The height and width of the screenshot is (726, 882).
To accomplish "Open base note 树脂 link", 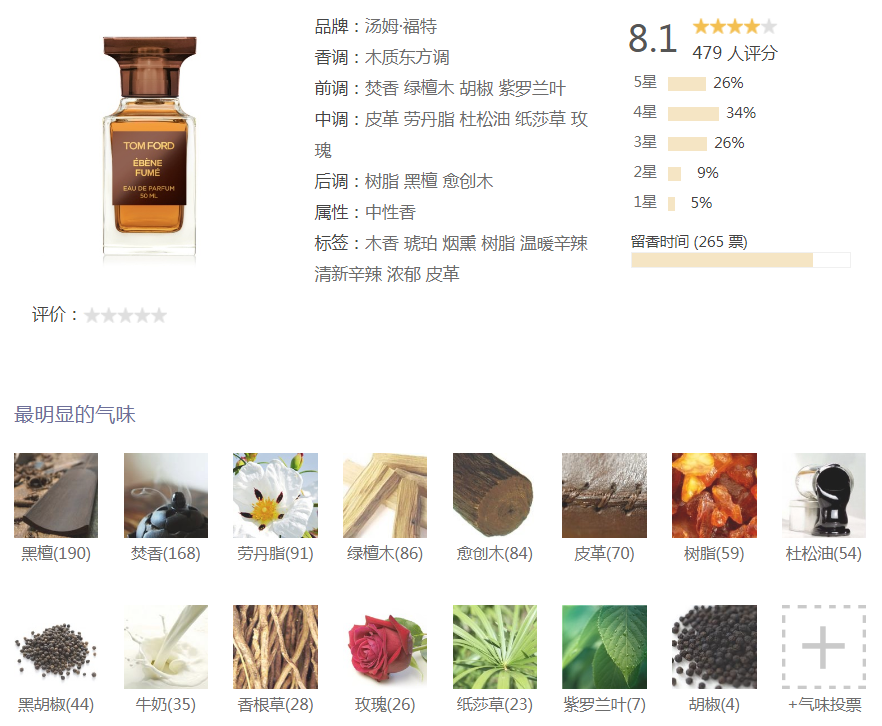I will point(381,181).
